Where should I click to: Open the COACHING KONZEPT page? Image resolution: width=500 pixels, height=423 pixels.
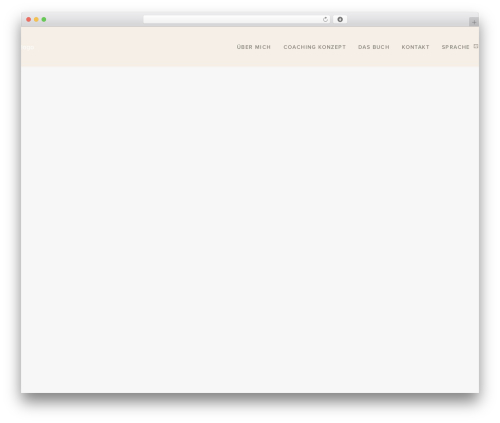click(x=314, y=47)
